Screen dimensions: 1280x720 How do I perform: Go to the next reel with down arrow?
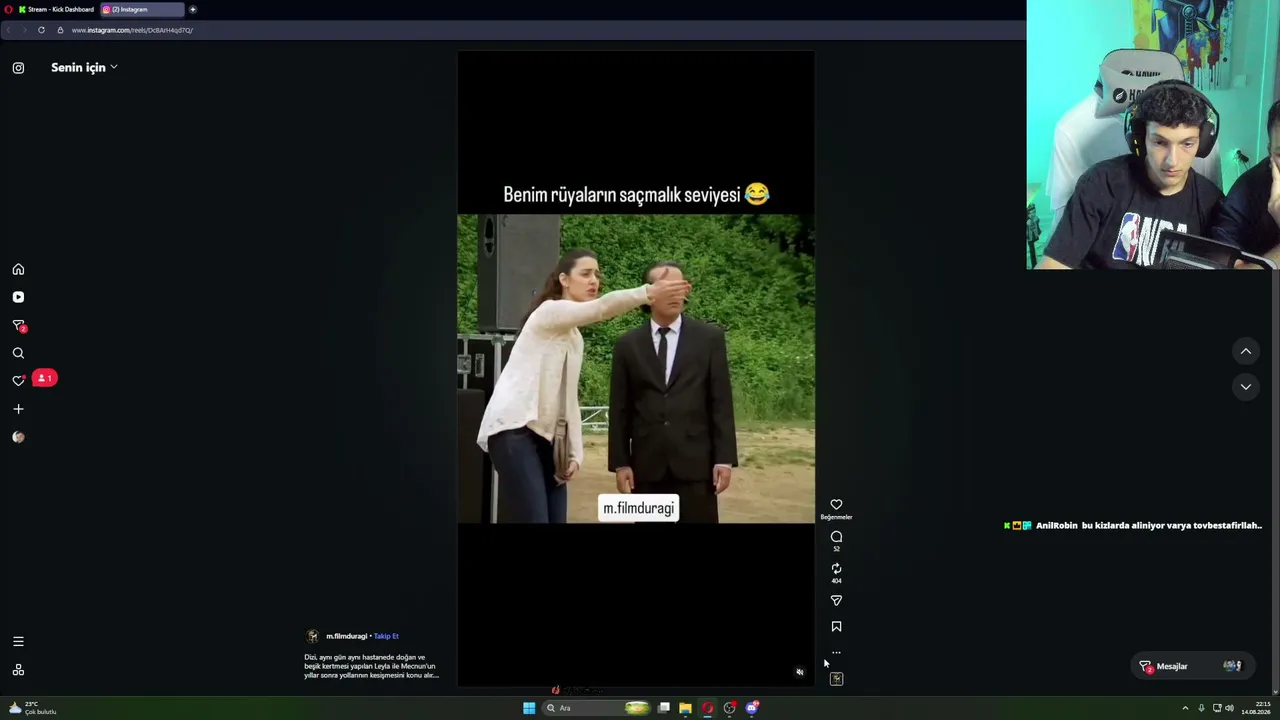tap(1246, 386)
